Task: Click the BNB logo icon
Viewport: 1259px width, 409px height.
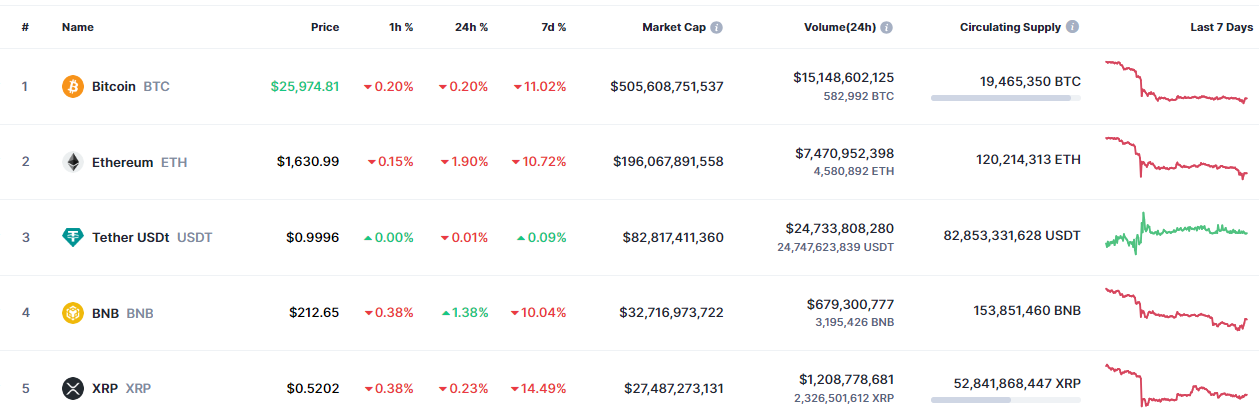Action: (73, 313)
